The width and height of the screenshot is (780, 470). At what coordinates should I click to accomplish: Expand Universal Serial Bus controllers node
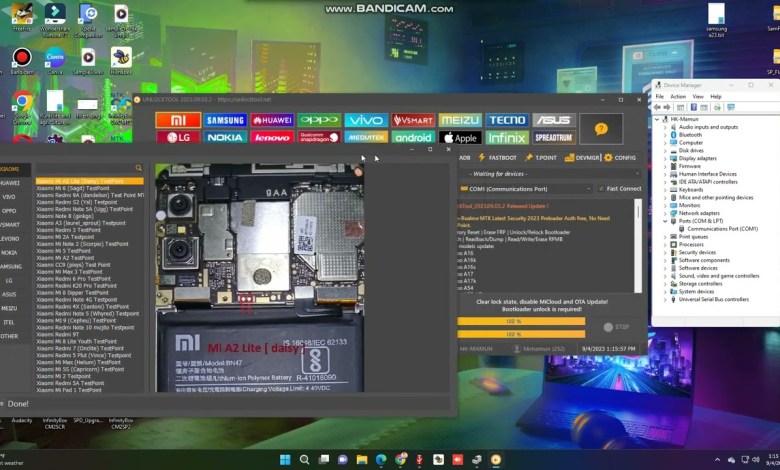(665, 299)
